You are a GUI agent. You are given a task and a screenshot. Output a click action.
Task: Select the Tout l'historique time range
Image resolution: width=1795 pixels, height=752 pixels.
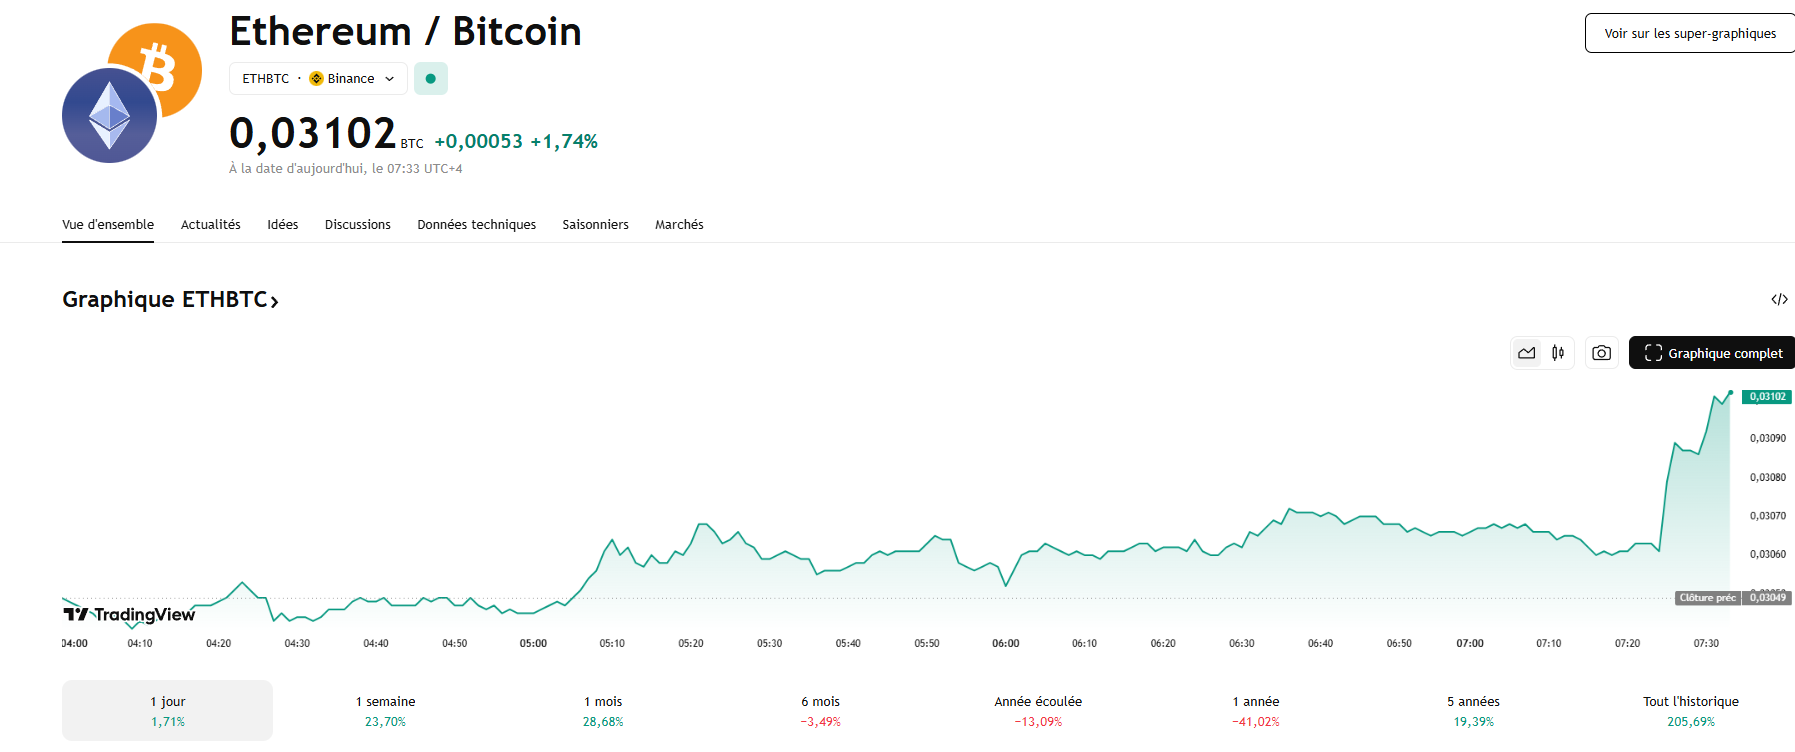click(x=1690, y=710)
